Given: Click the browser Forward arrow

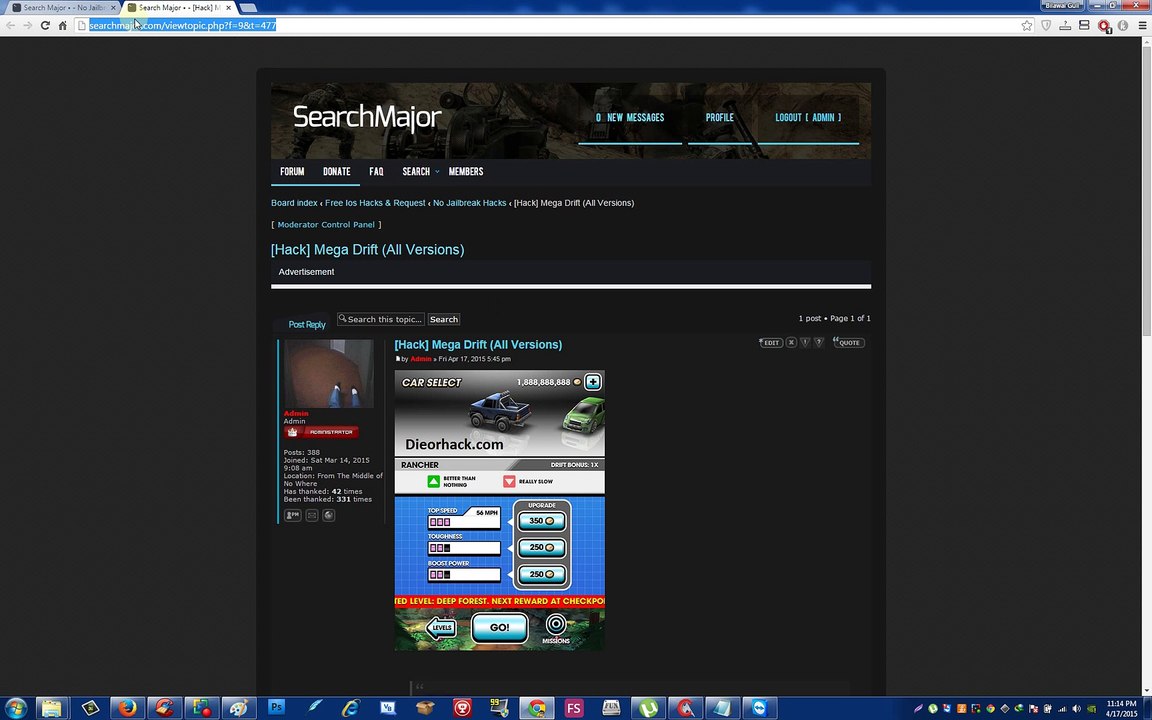Looking at the screenshot, I should pos(27,25).
